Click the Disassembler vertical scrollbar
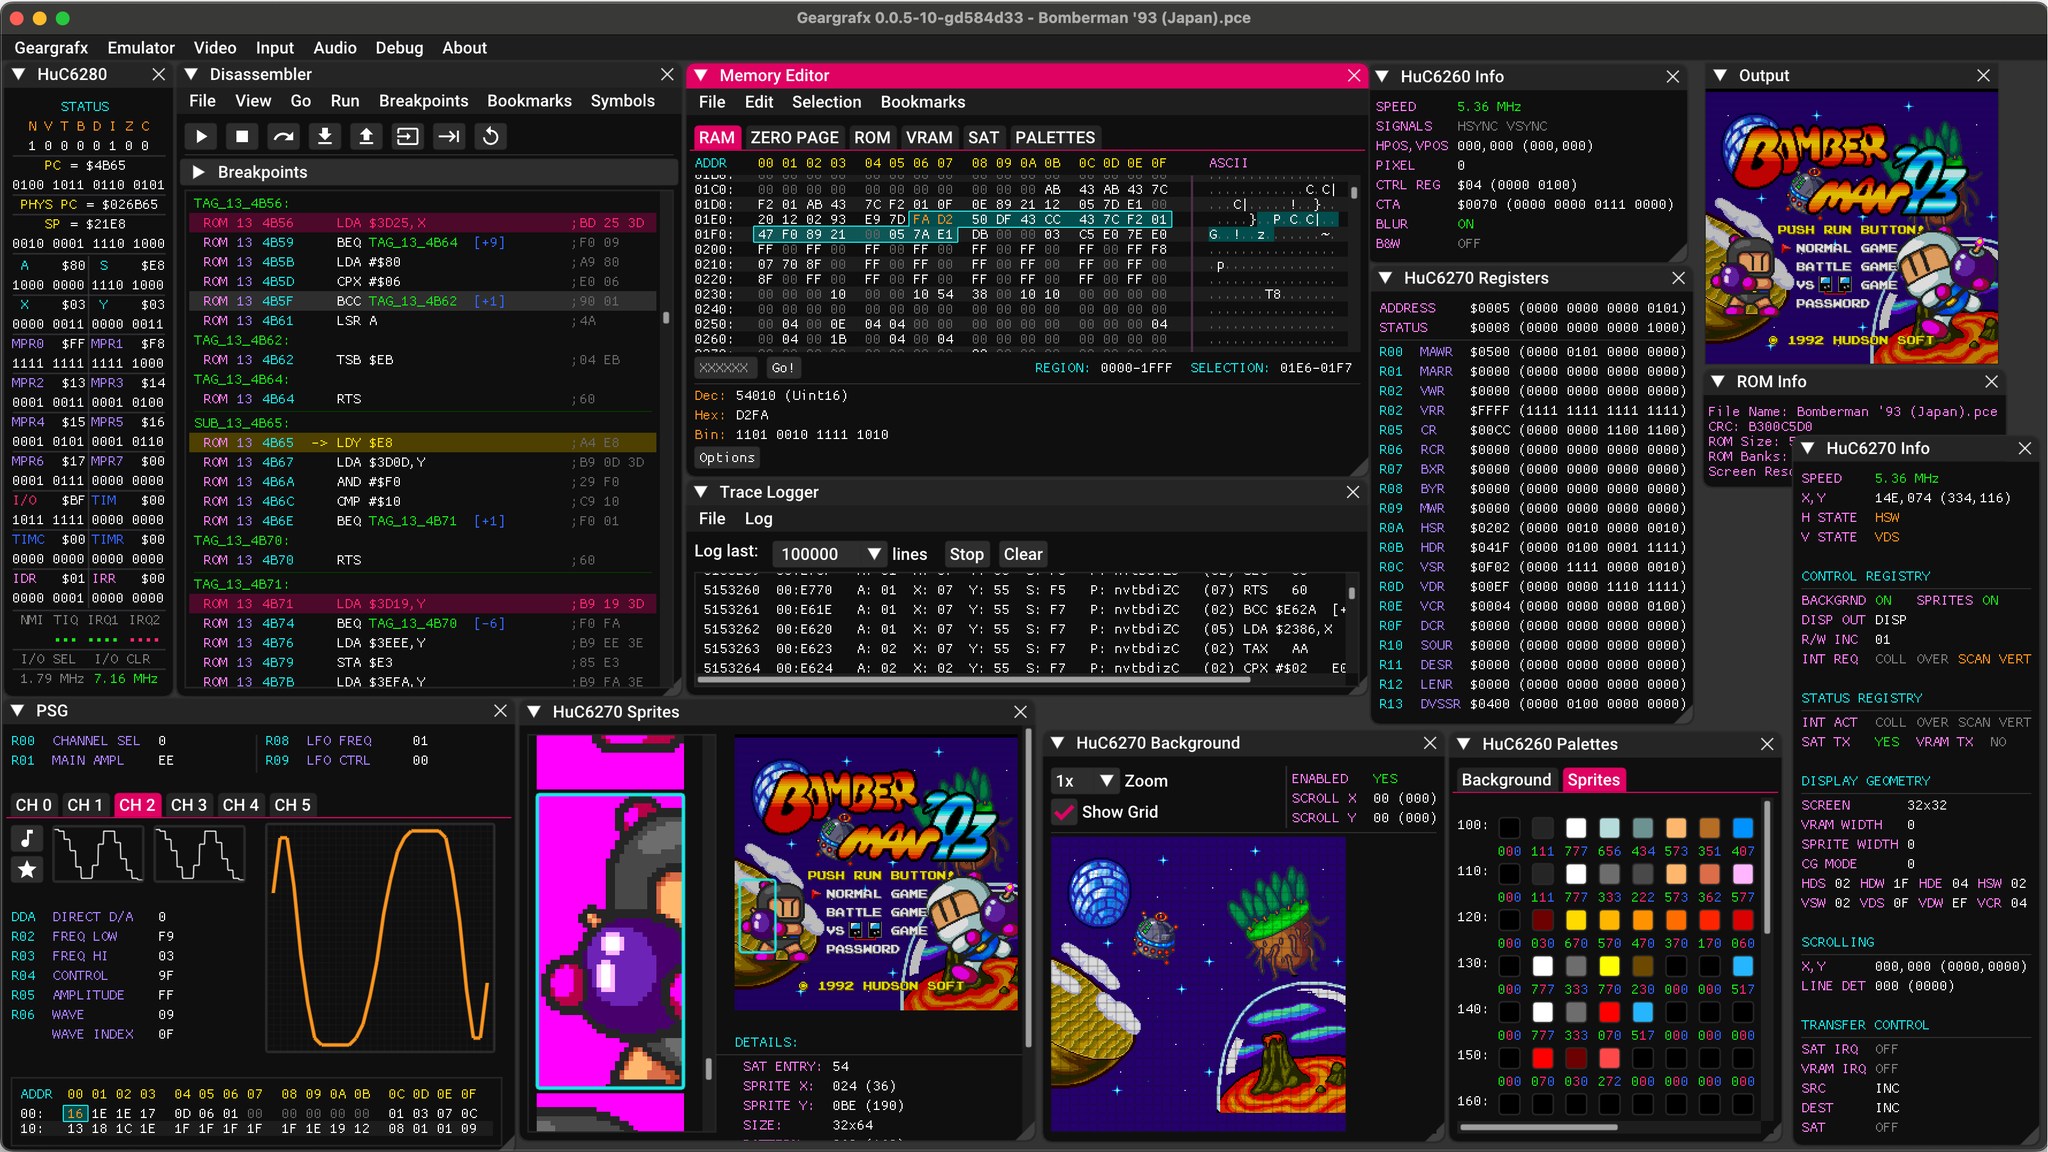Viewport: 2048px width, 1152px height. (666, 318)
